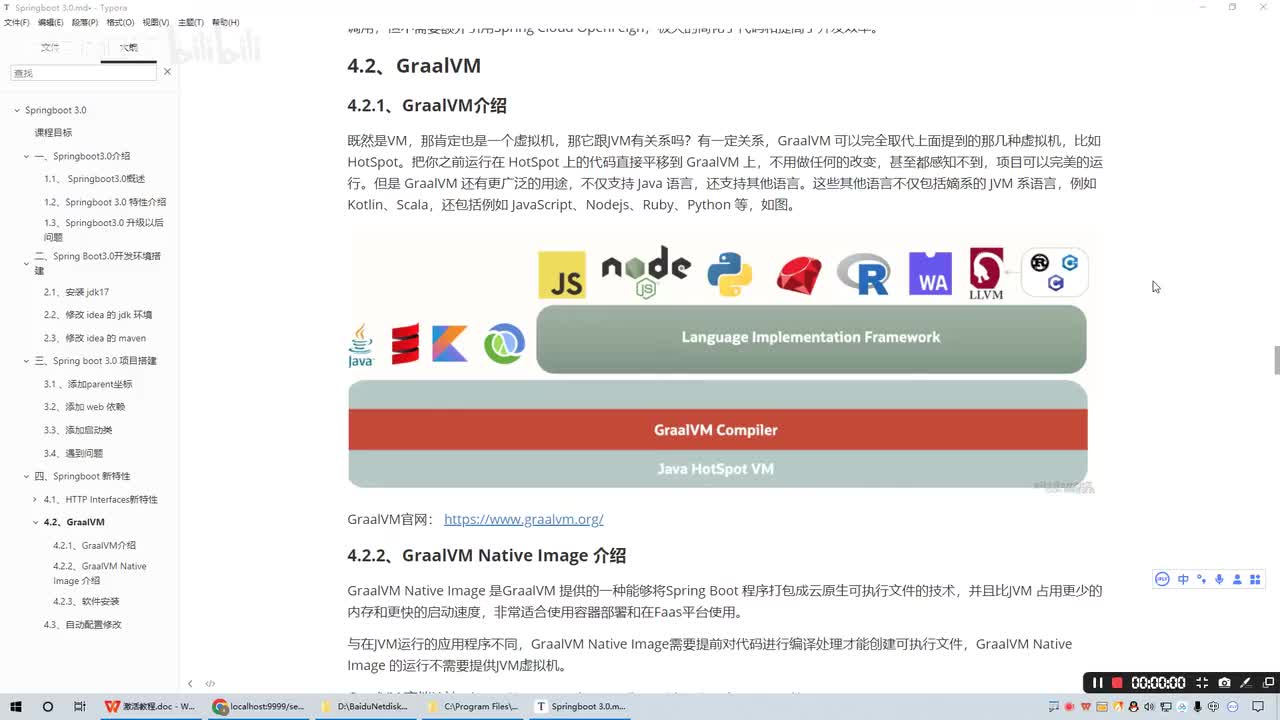Expand the 4.1、HTTP Interfaces新特性 outline item

(x=35, y=499)
